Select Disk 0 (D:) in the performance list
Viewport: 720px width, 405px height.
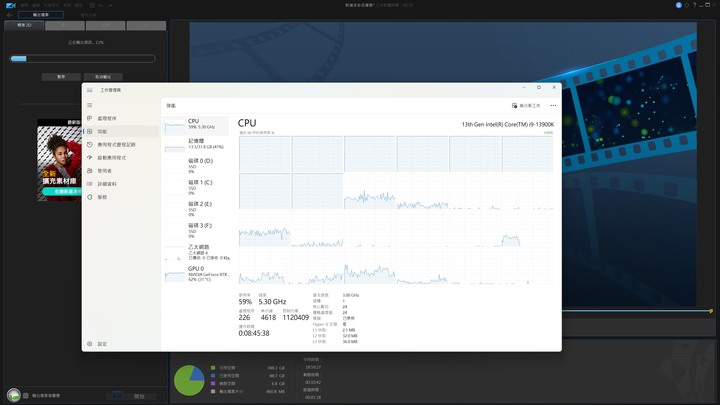(196, 166)
